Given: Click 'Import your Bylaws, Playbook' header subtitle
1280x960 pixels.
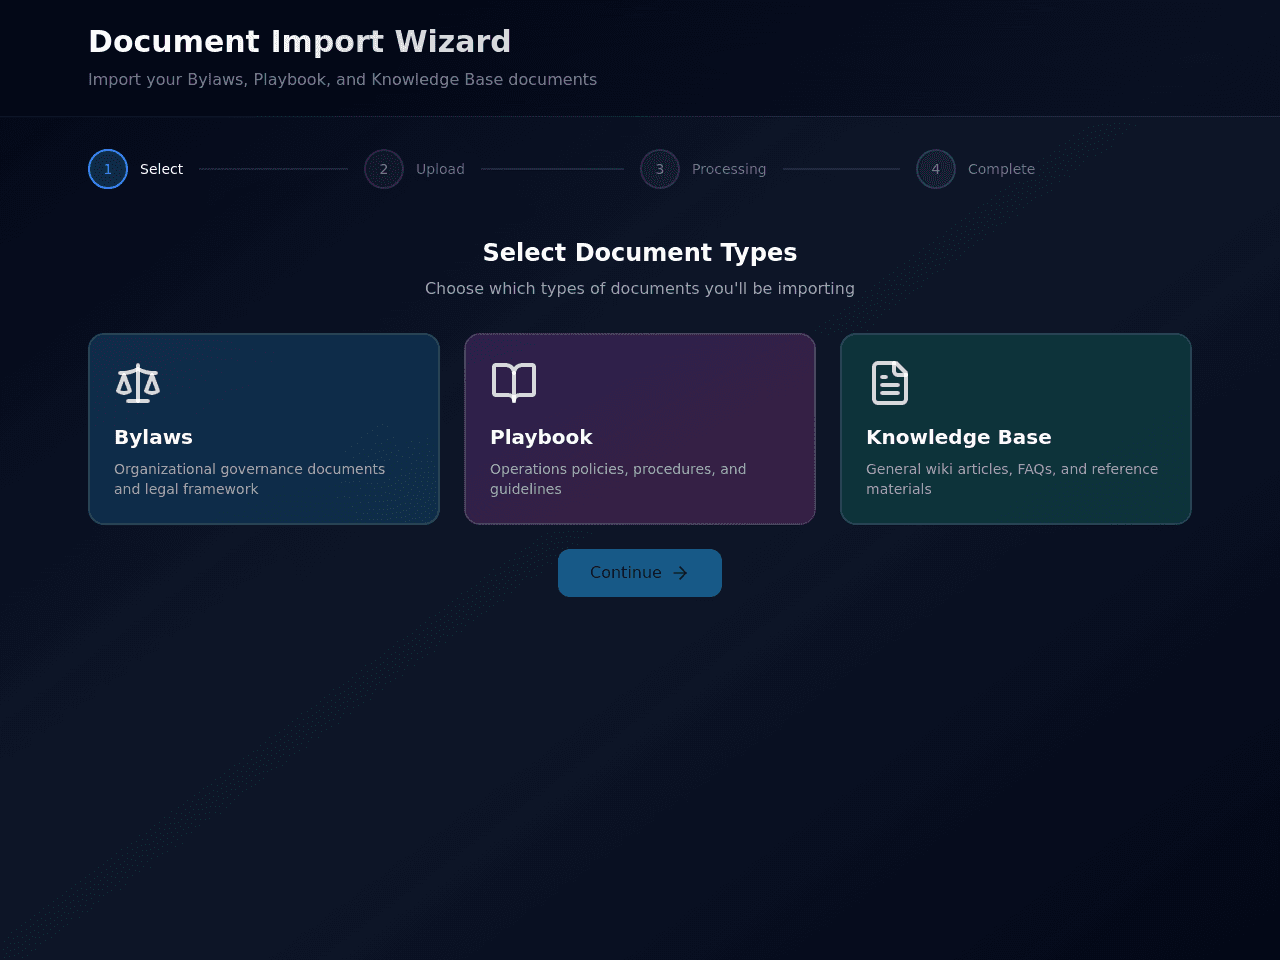Looking at the screenshot, I should point(342,79).
